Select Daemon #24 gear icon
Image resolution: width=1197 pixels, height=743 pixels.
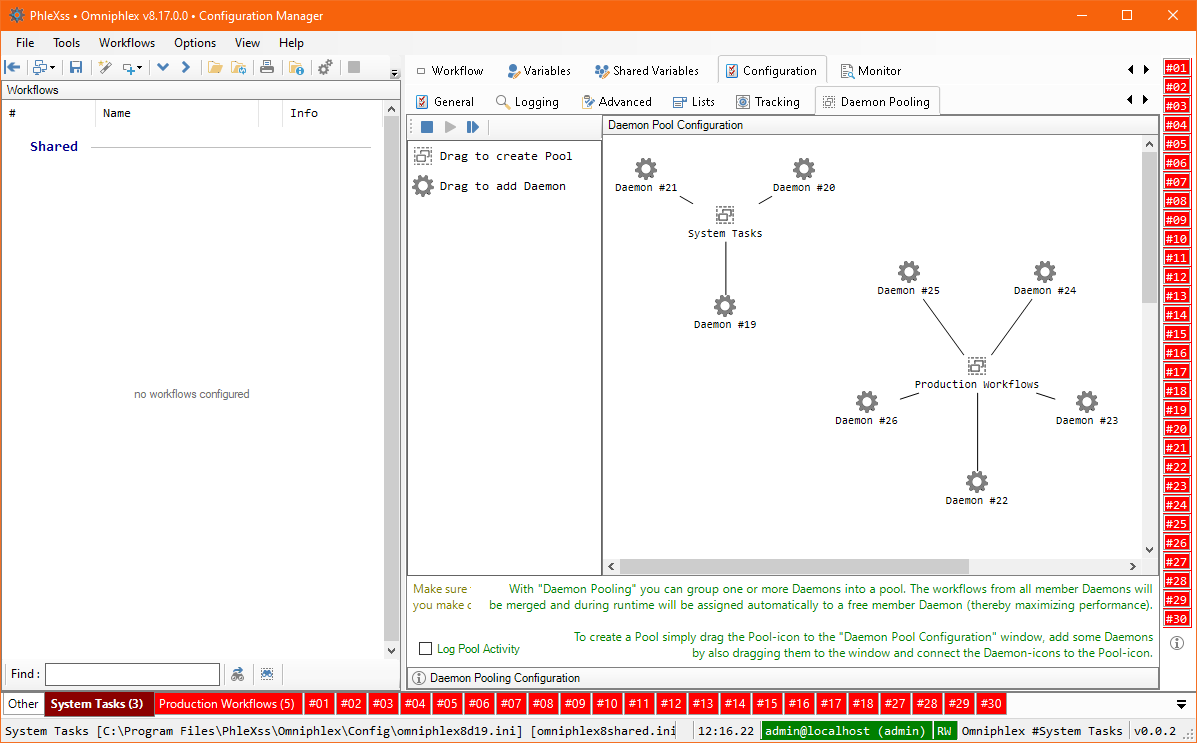1045,271
